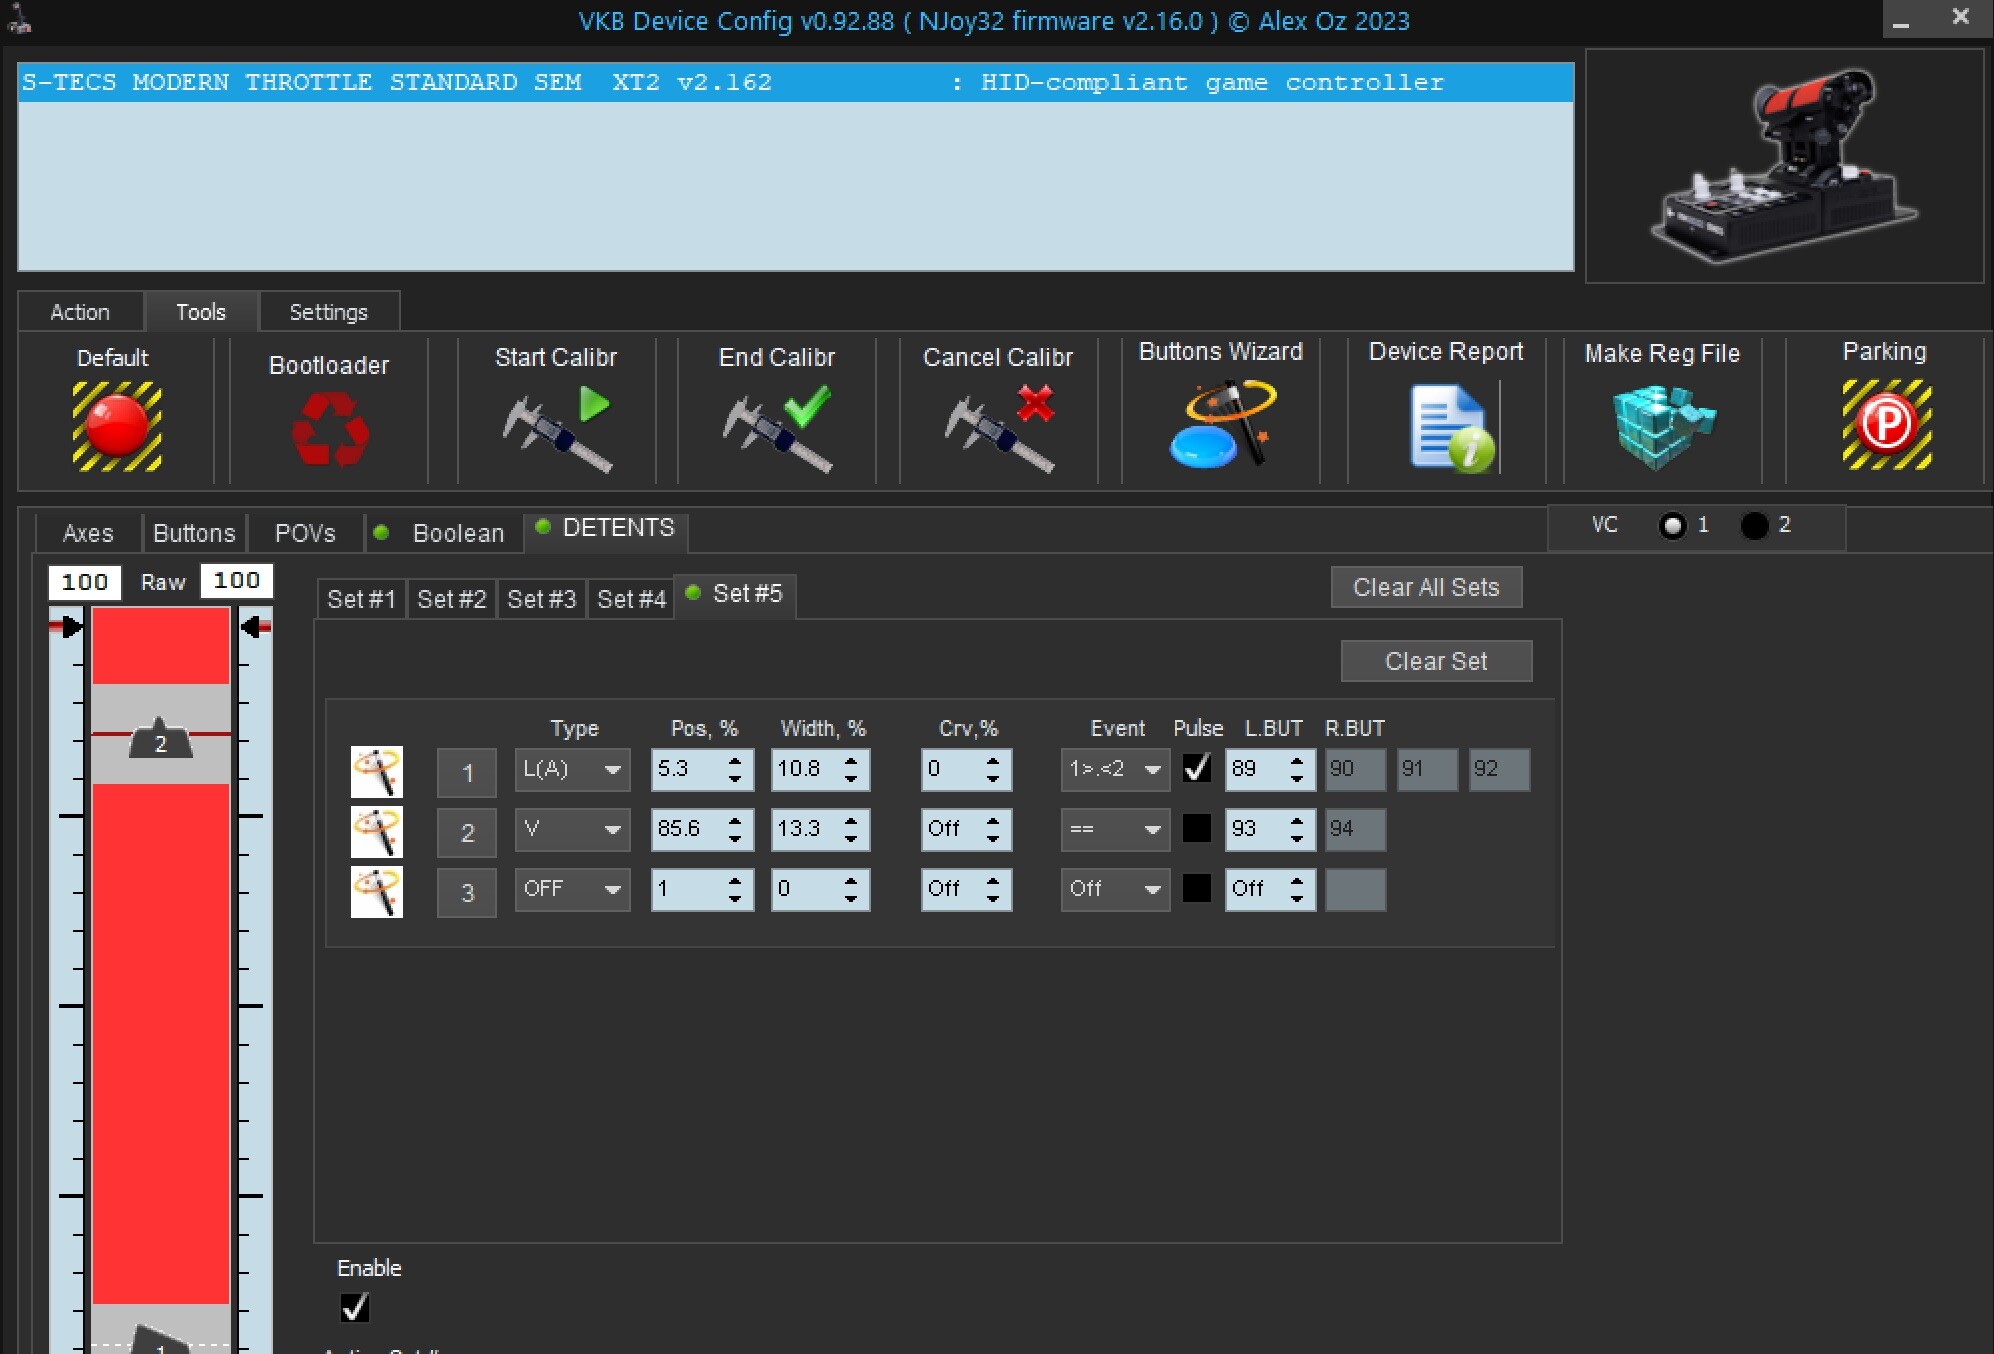Screen dimensions: 1994x1354
Task: Click the wizard wand icon for detent row 1
Action: click(x=377, y=772)
